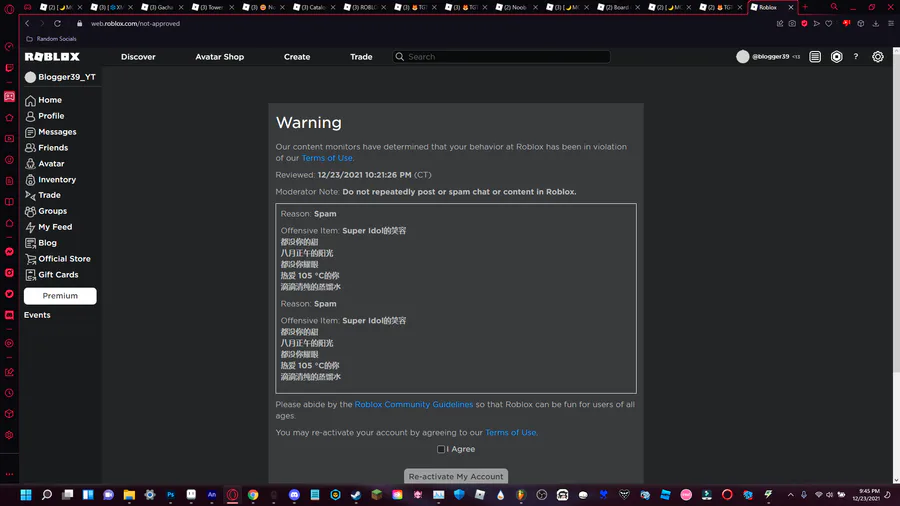This screenshot has width=900, height=506.
Task: Check the I Agree checkbox
Action: (x=441, y=449)
